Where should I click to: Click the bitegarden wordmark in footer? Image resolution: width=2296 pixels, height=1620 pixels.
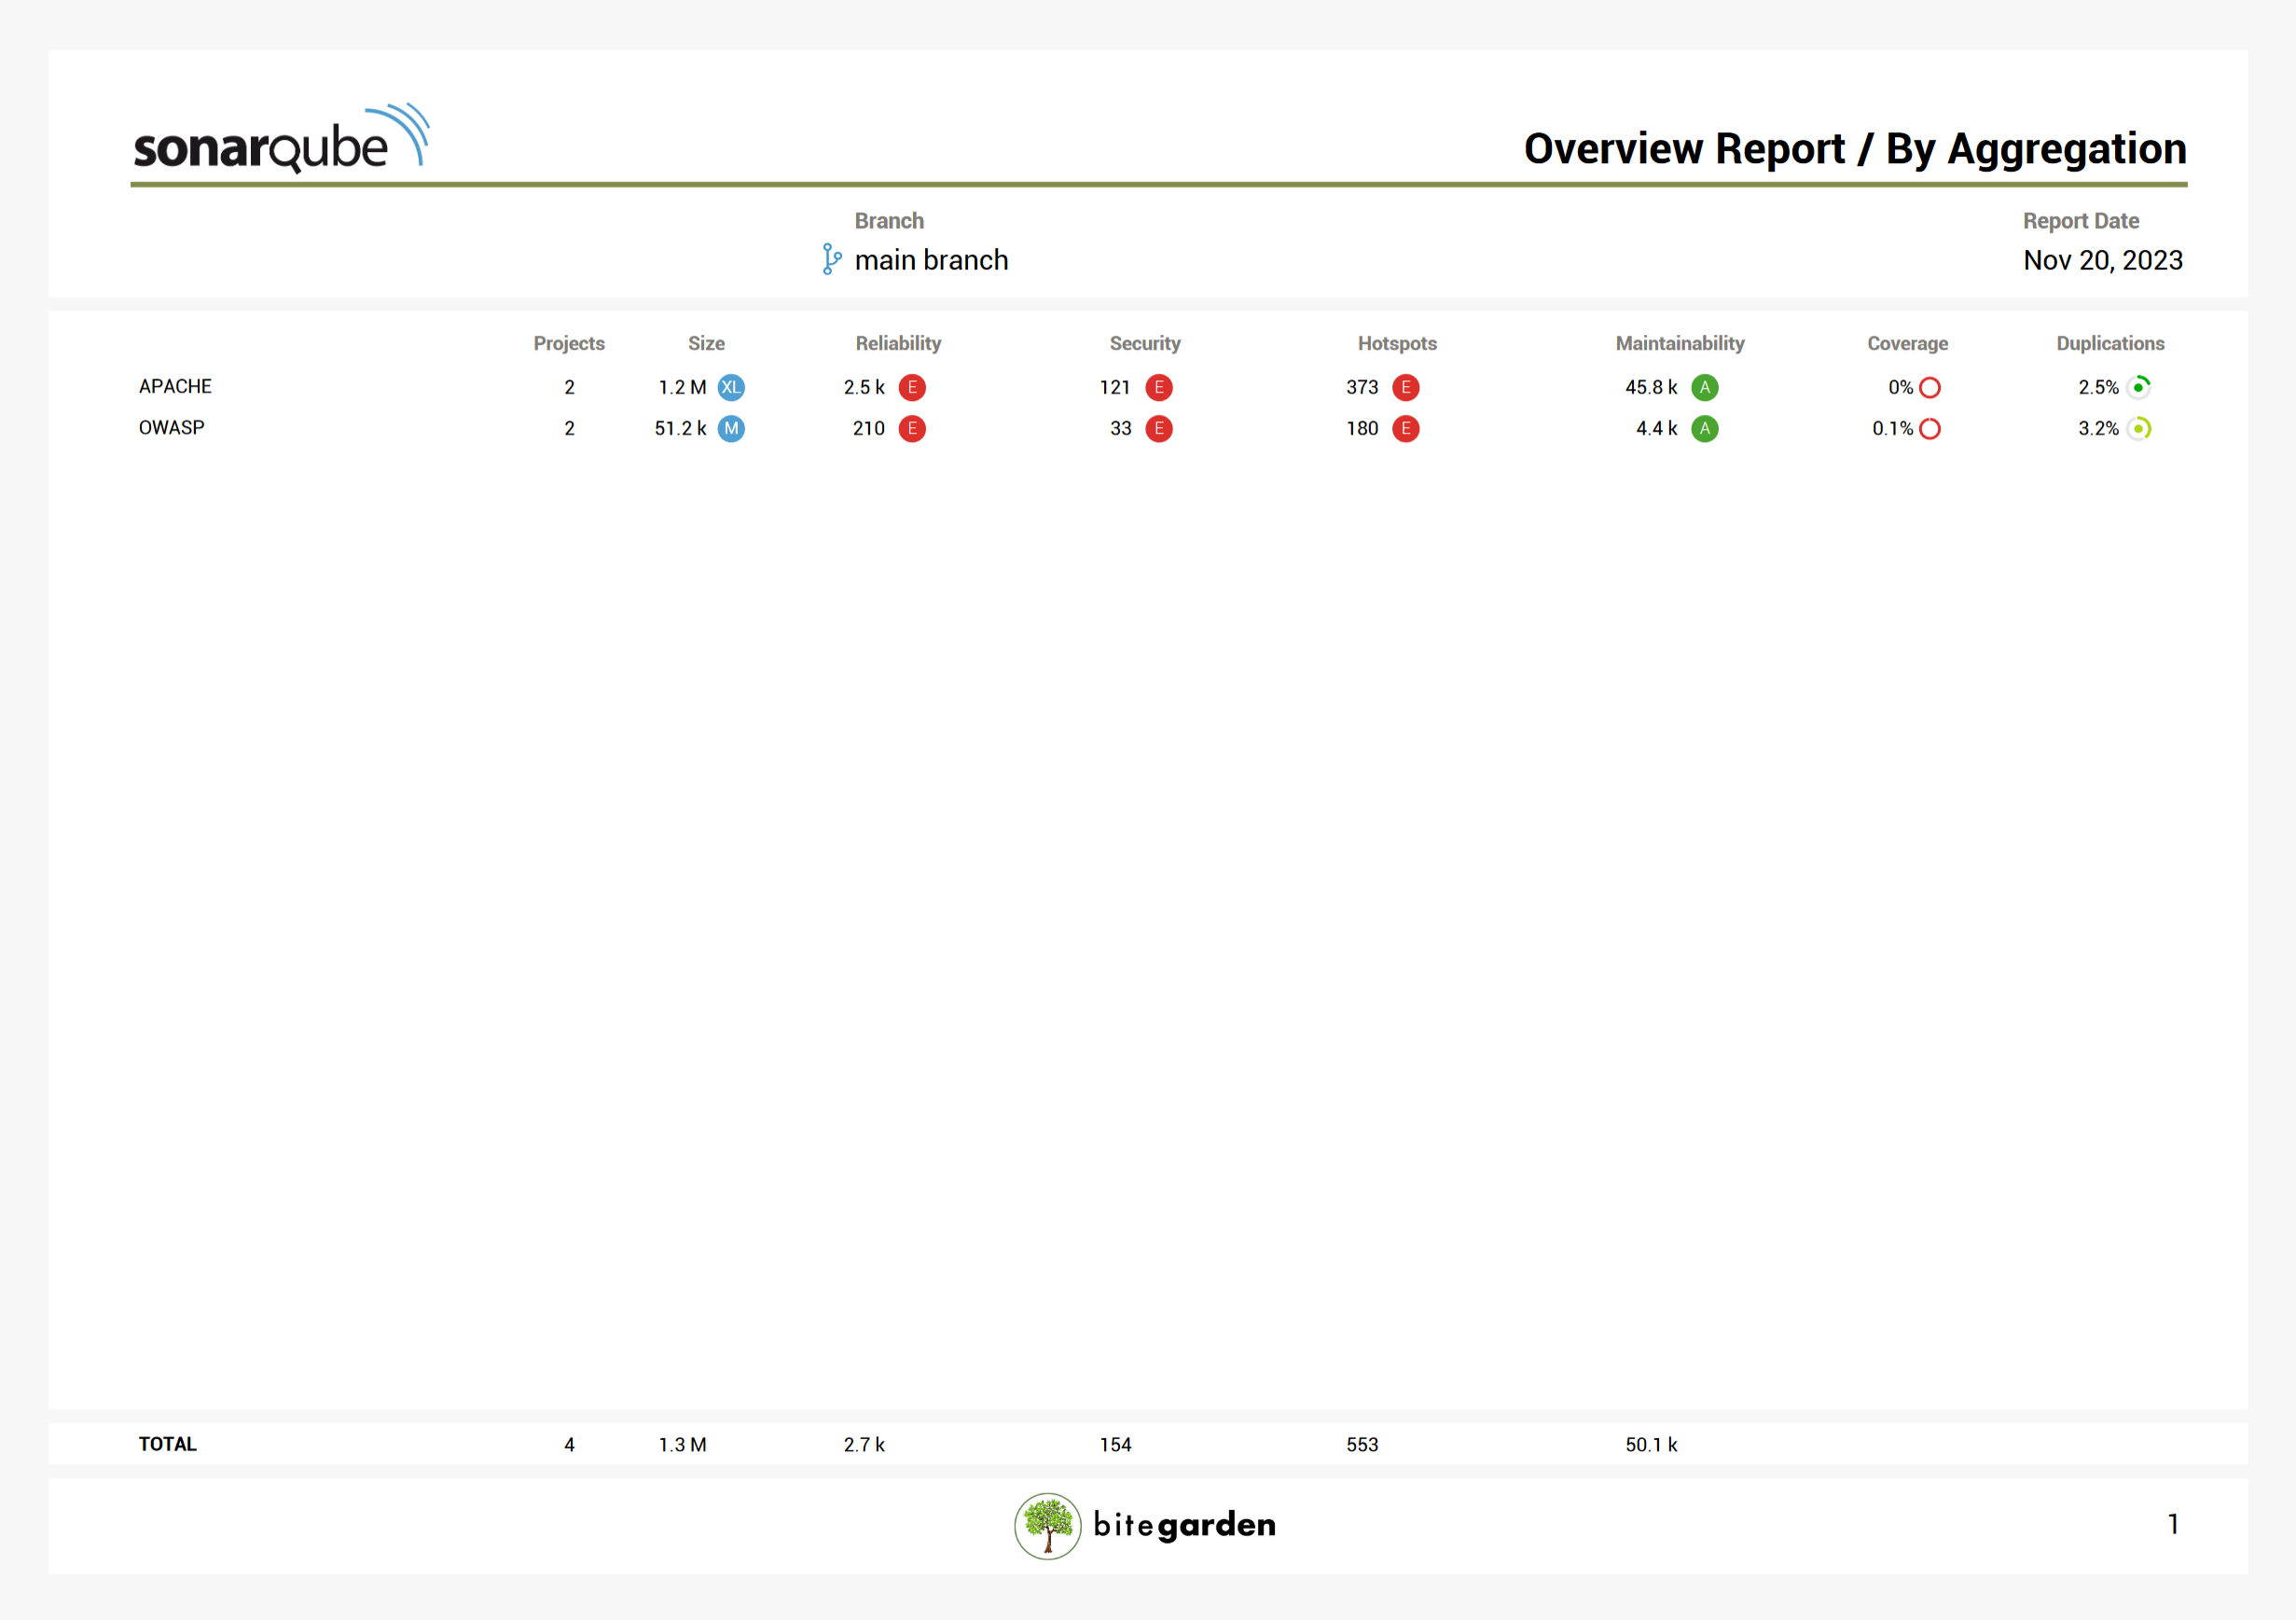pyautogui.click(x=1184, y=1525)
